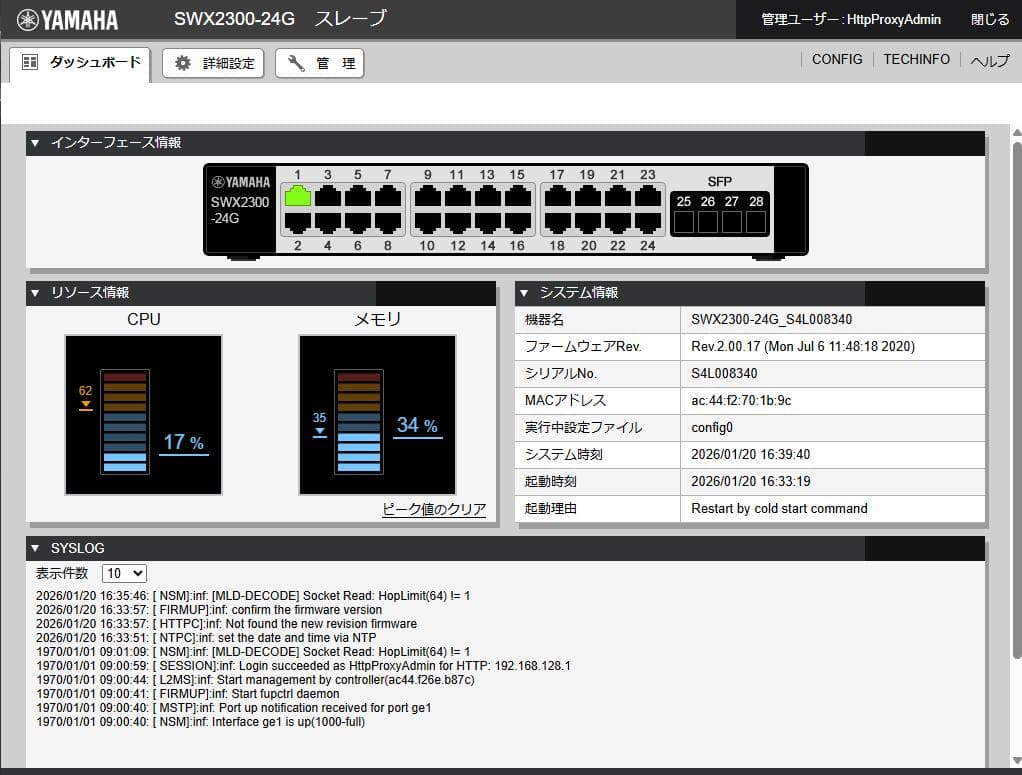
Task: Open the 表示件数 count dropdown
Action: 125,573
